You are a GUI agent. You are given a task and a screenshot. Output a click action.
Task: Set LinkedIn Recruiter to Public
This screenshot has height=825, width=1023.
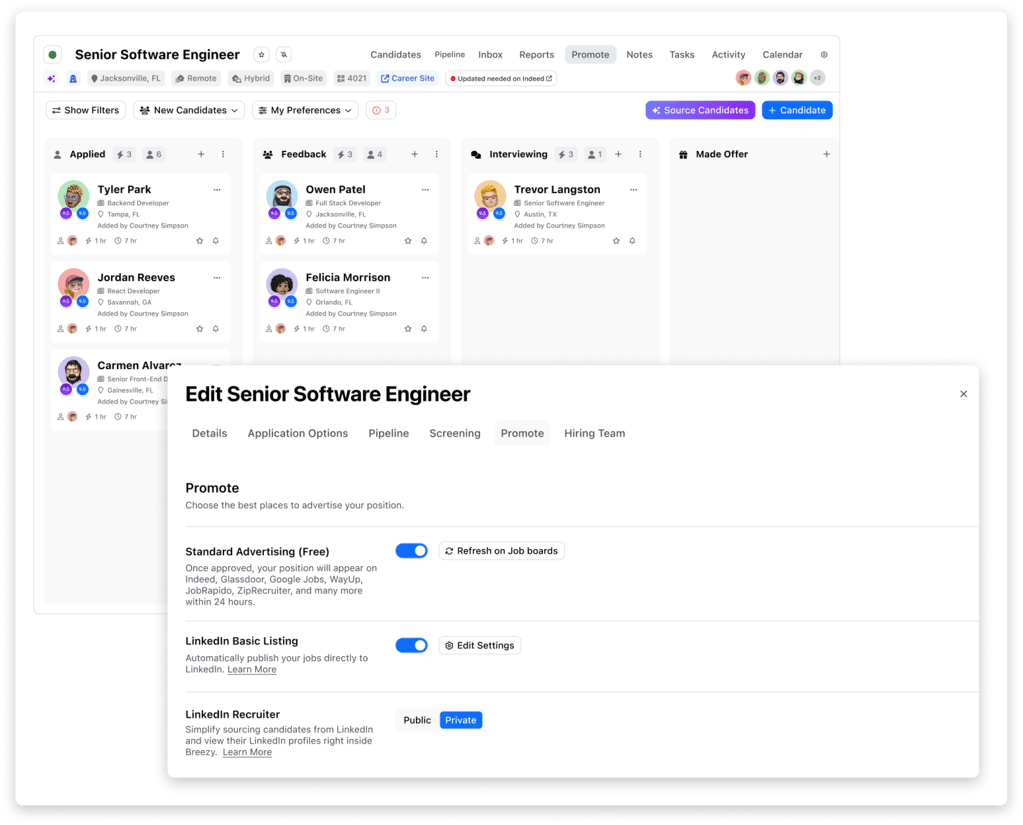coord(417,720)
